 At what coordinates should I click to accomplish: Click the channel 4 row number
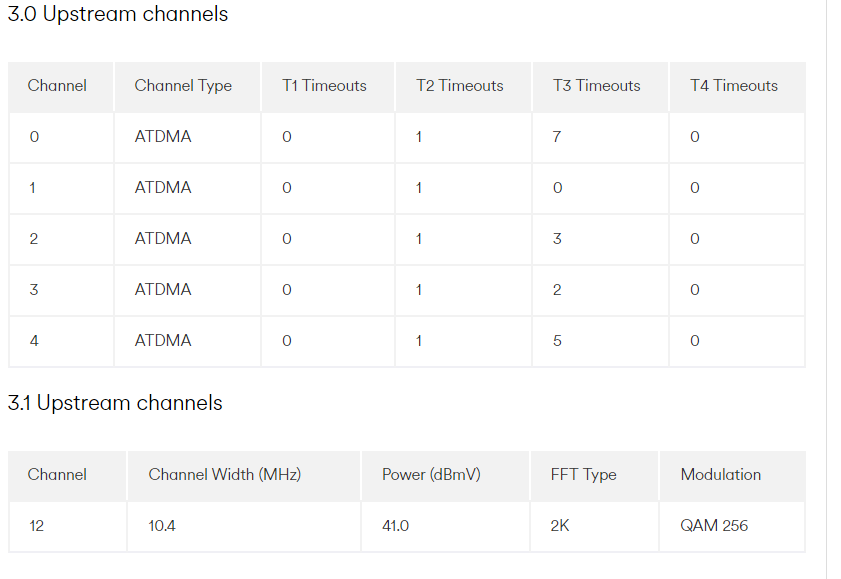pos(34,341)
